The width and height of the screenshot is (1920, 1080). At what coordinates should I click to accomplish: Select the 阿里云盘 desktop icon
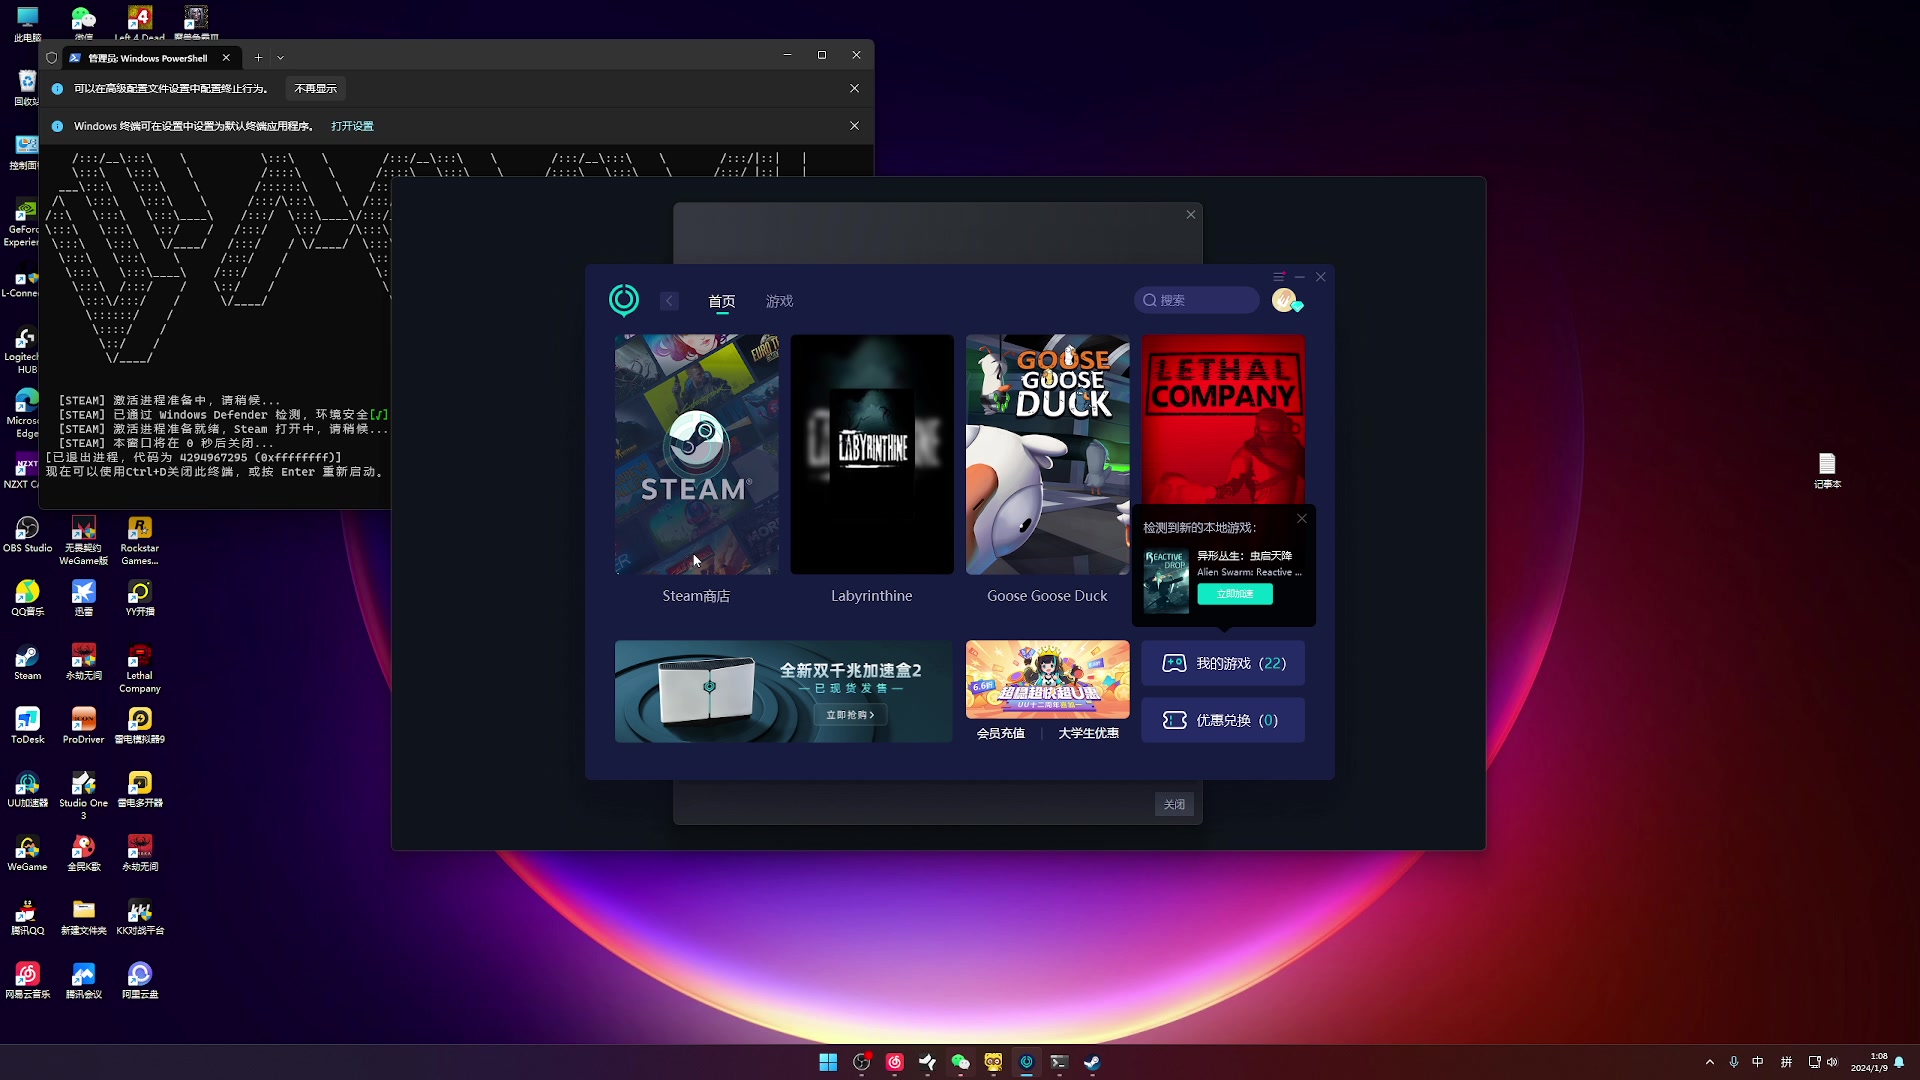(x=139, y=981)
